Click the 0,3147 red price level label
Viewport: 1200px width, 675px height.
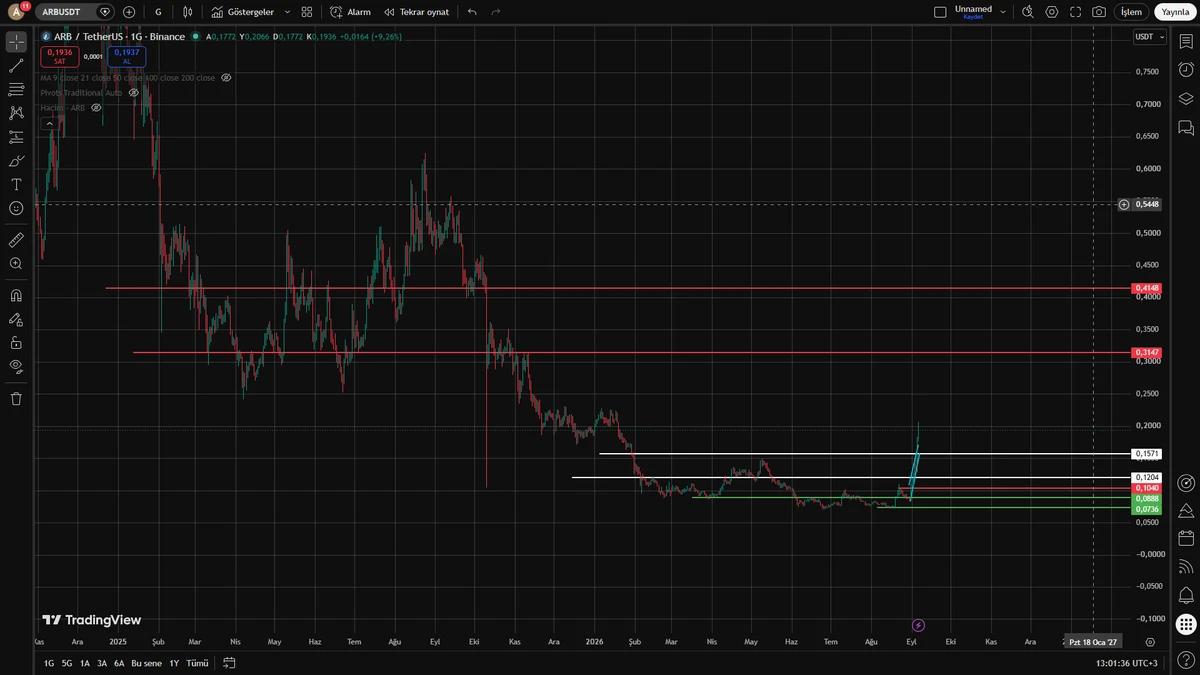point(1147,352)
